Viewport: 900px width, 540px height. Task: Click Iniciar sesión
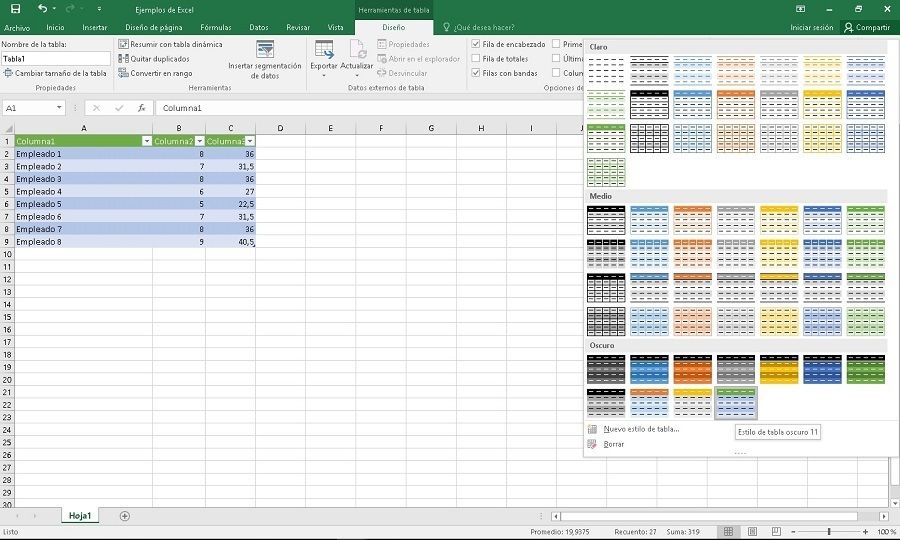812,28
